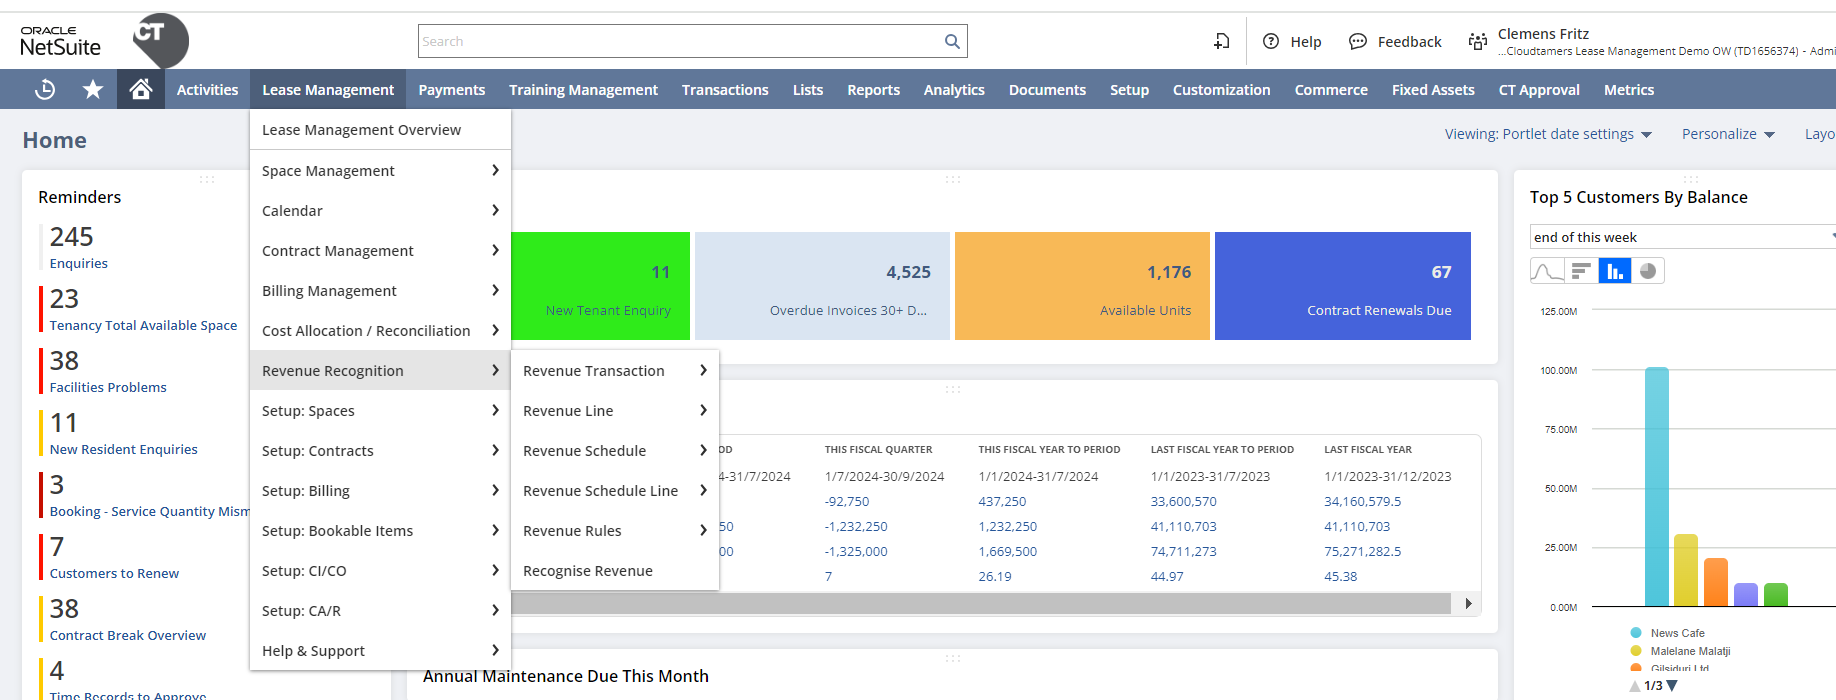Click the tallest News Cafe chart bar

click(1657, 487)
